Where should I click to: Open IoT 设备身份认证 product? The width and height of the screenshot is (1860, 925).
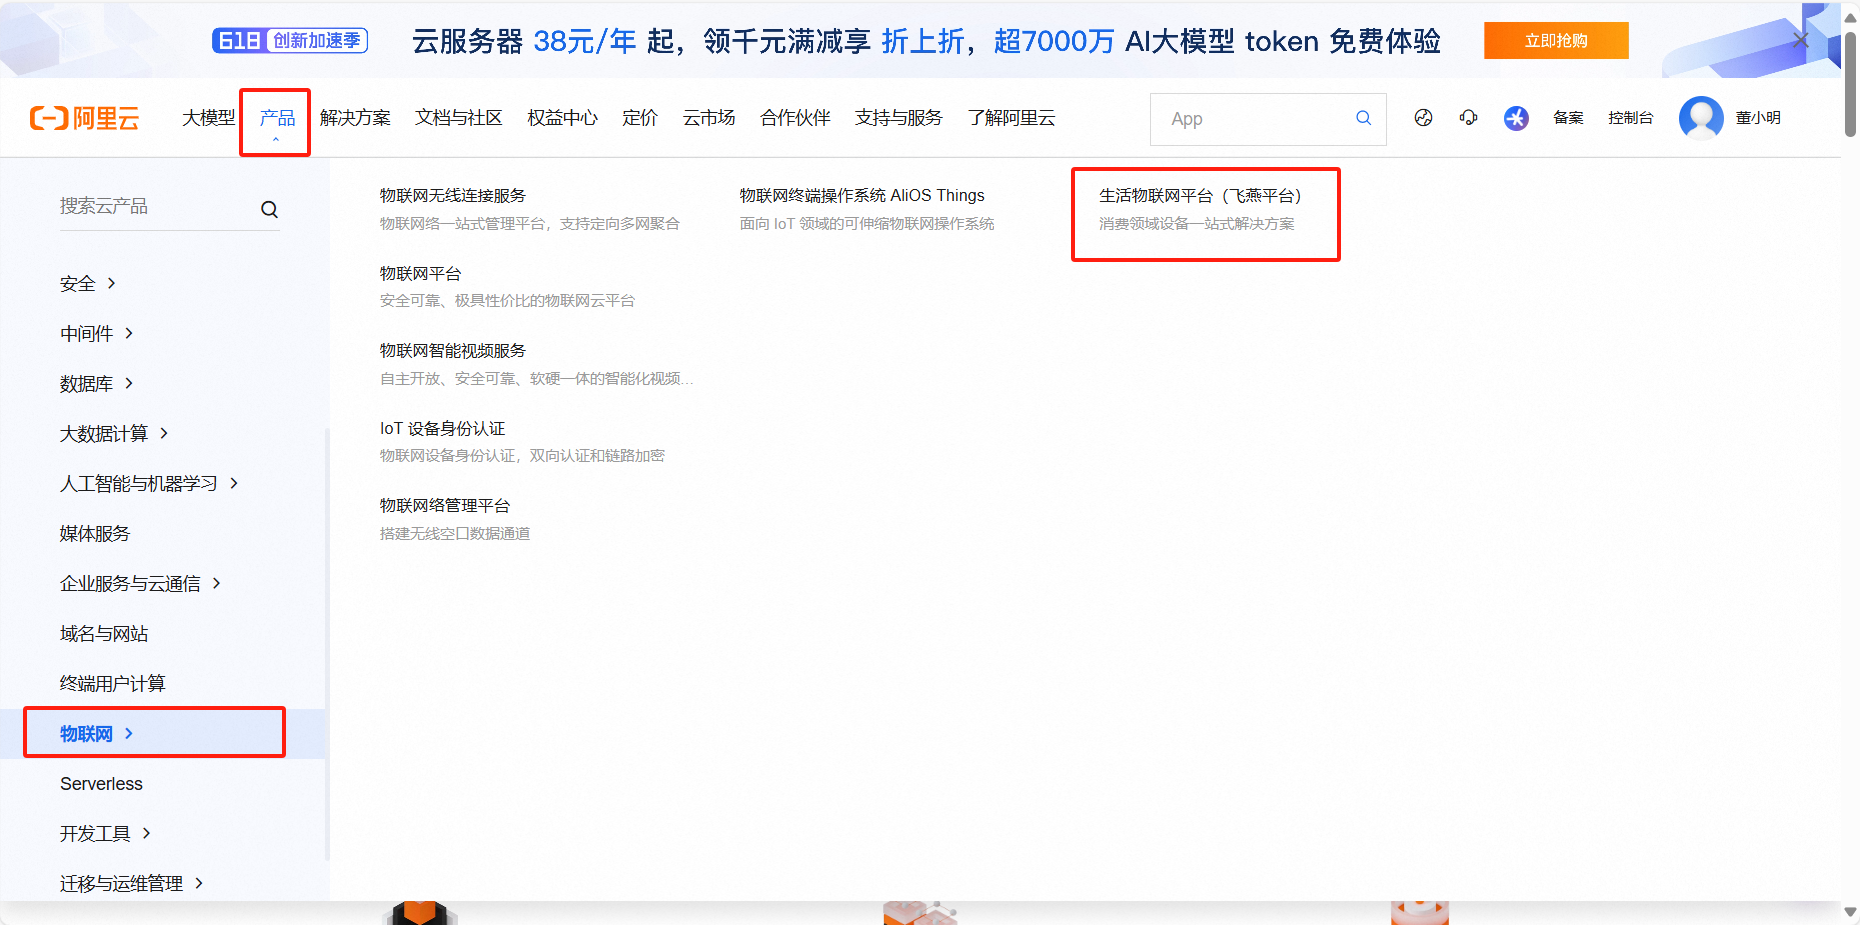point(443,429)
